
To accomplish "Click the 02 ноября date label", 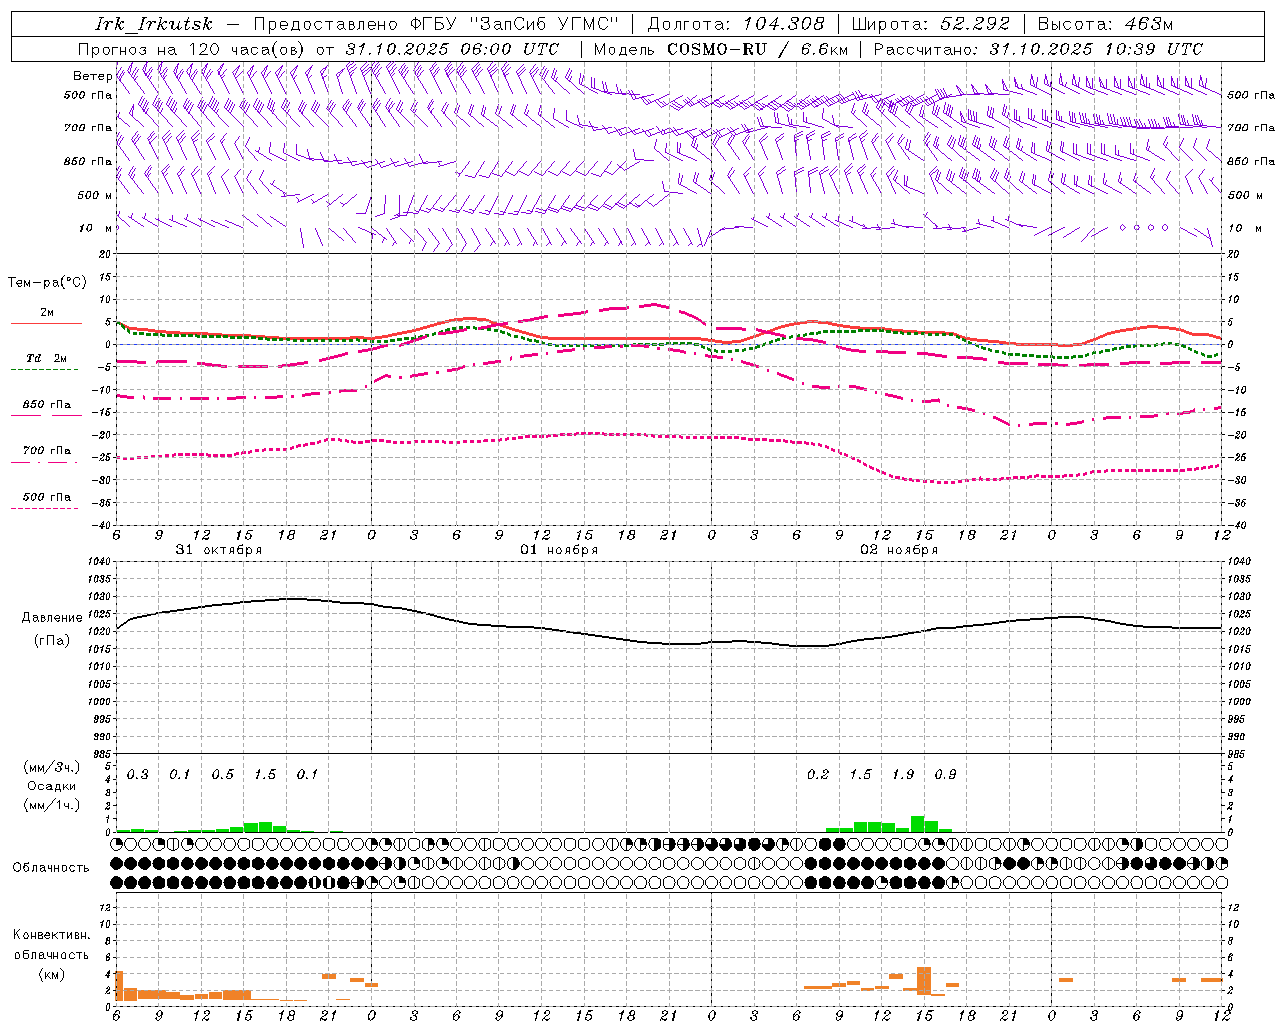I will 899,550.
